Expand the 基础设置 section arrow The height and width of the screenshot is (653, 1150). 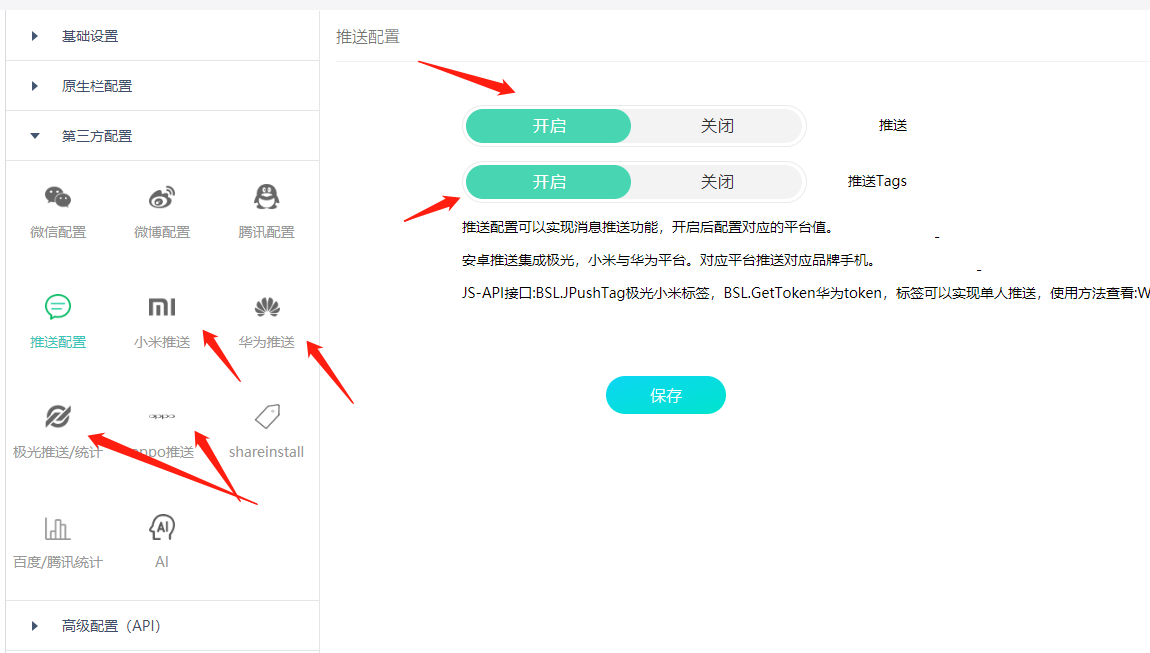[34, 36]
